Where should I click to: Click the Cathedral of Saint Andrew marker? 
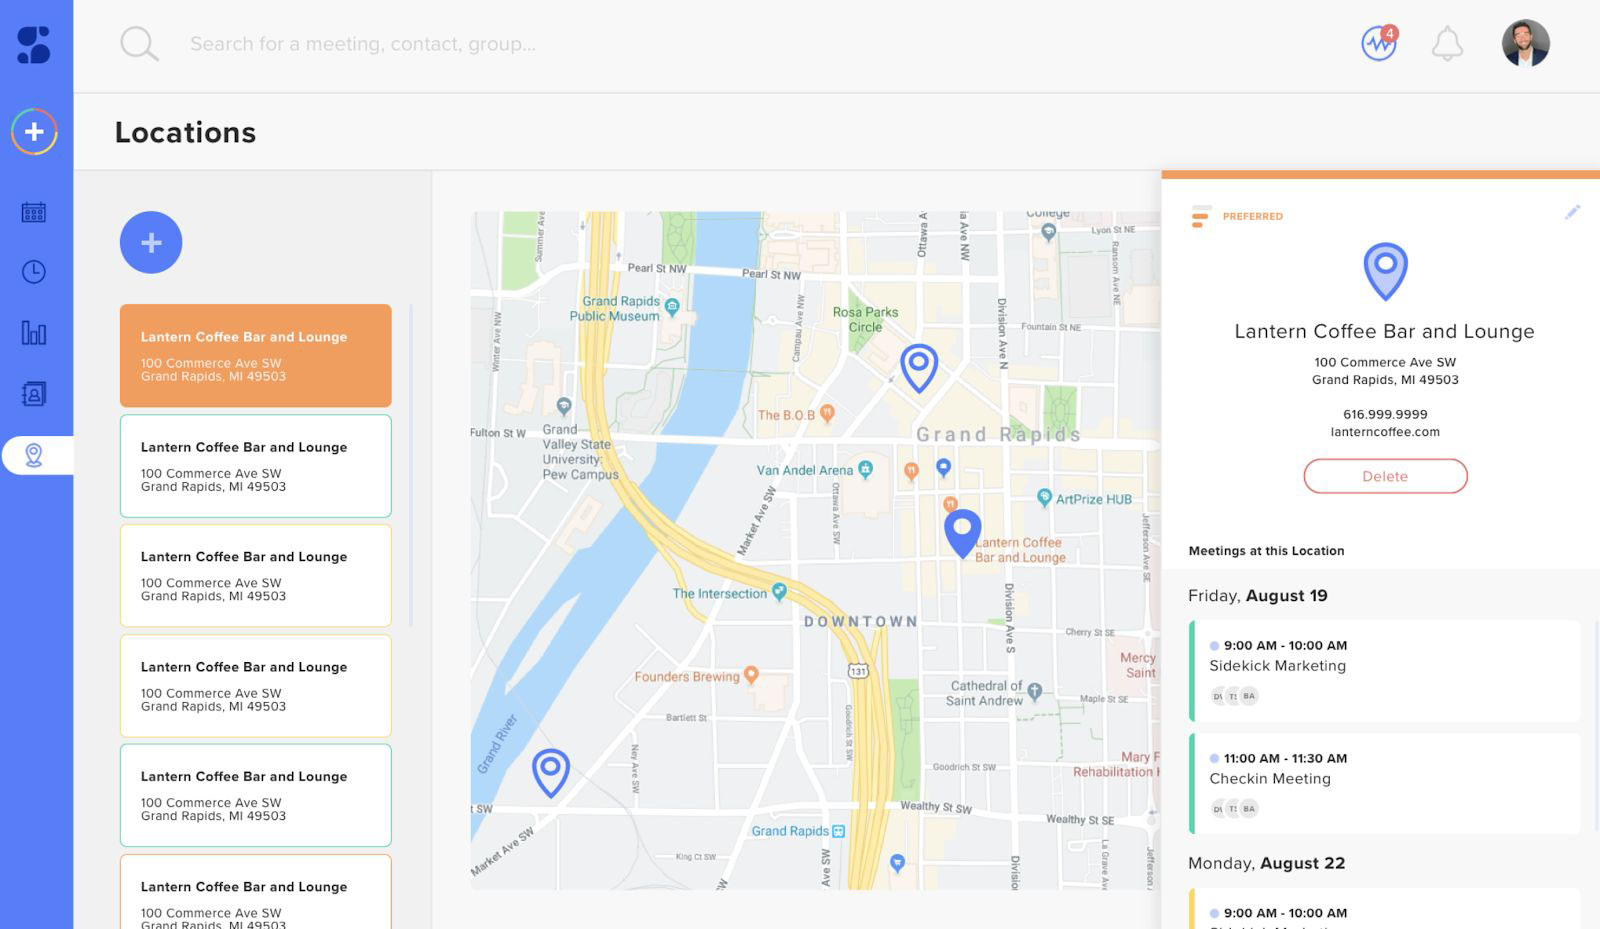1035,691
